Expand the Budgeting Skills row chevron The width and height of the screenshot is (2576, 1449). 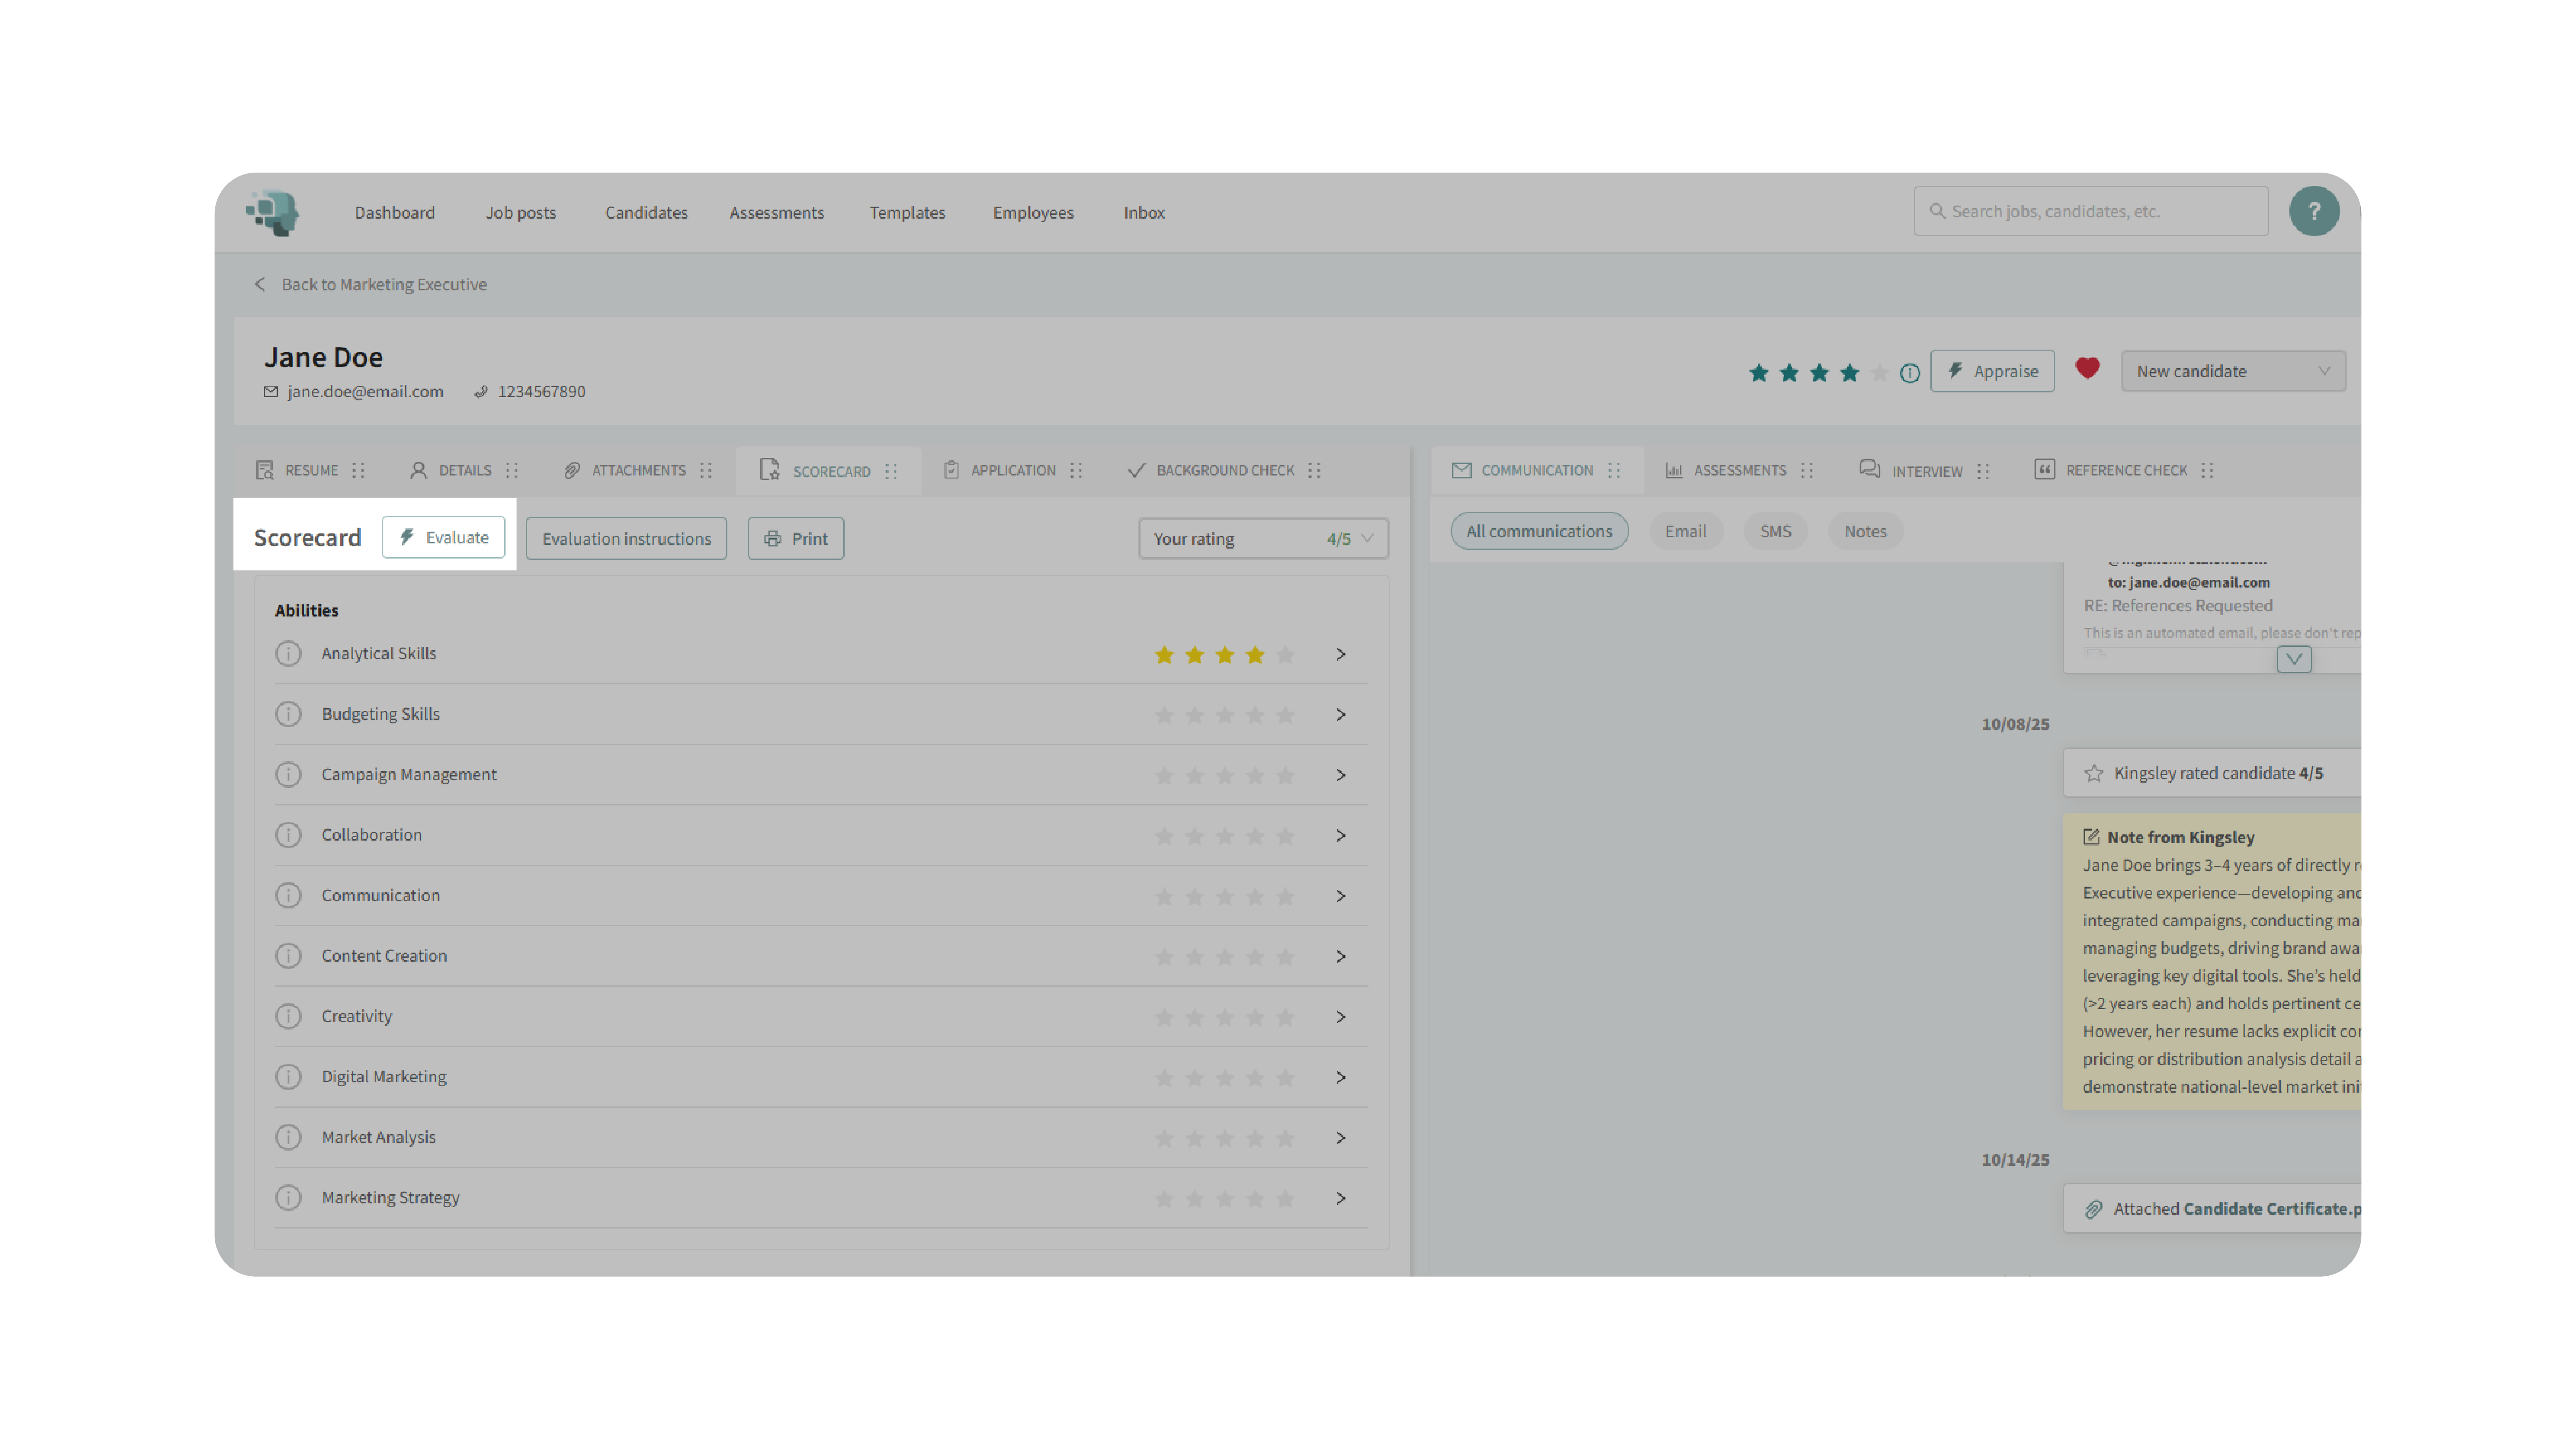[1341, 715]
